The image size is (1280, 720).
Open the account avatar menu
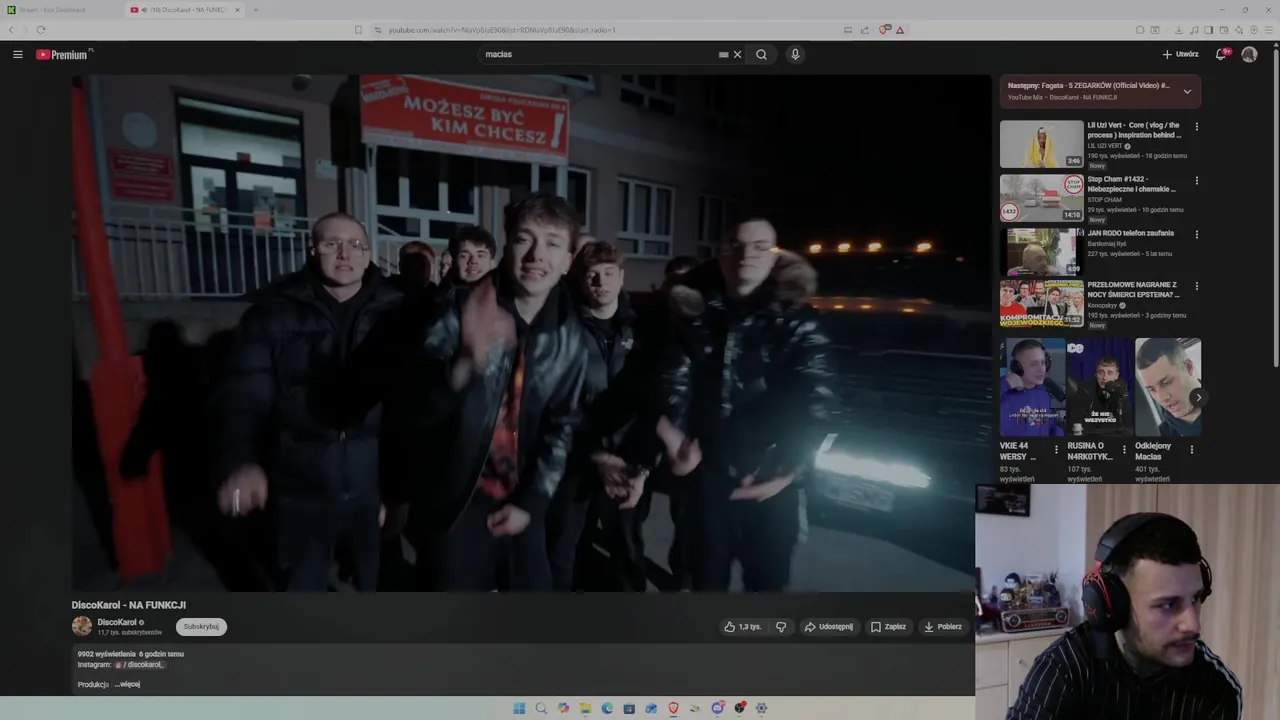tap(1249, 55)
